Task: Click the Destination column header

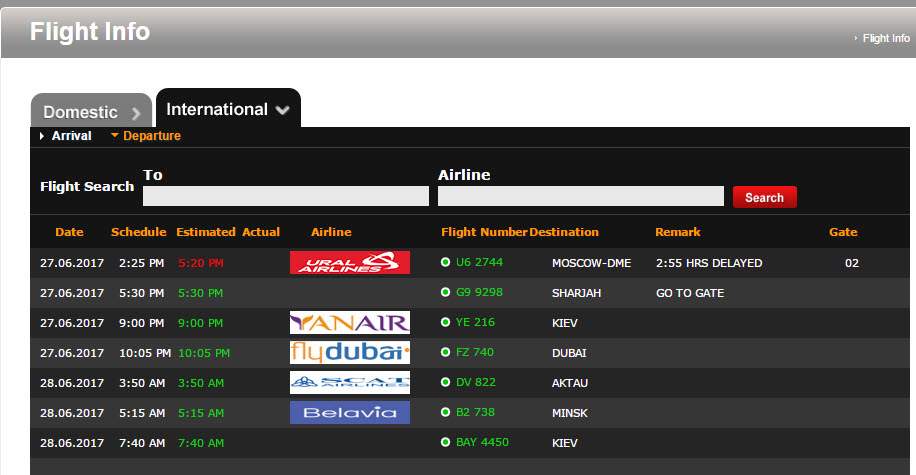Action: tap(564, 232)
